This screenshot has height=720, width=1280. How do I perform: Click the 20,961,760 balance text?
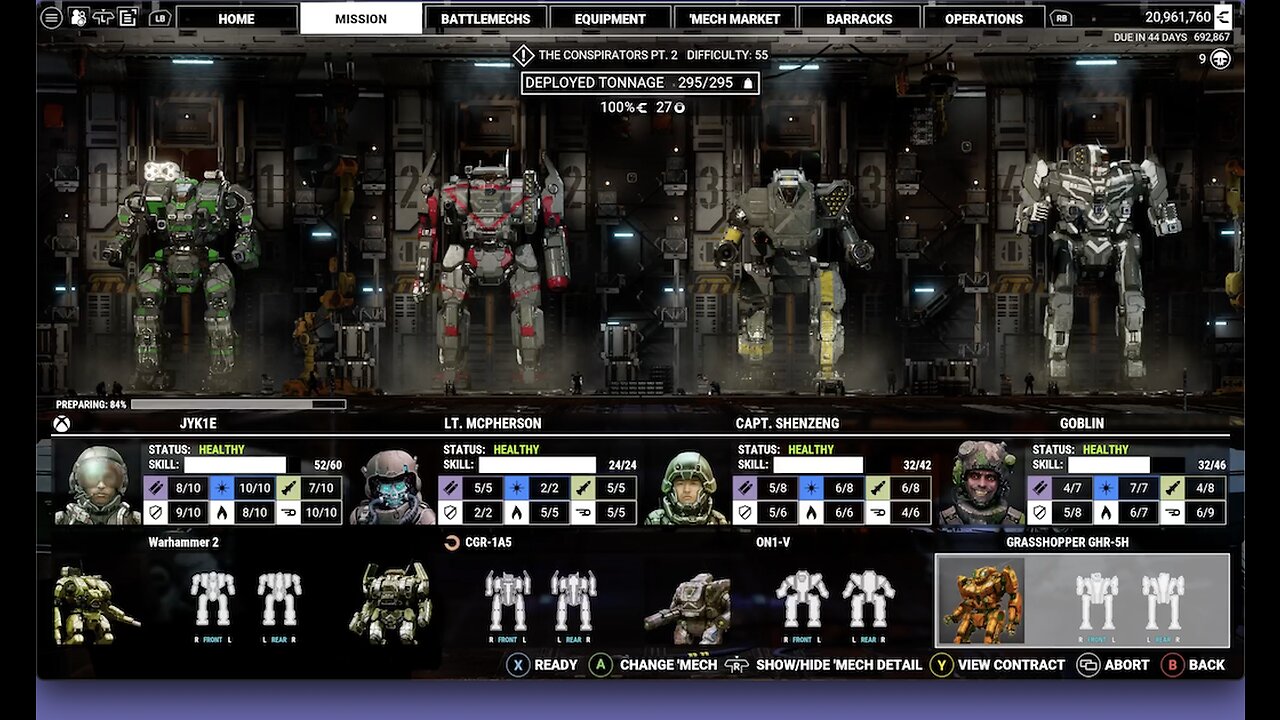click(1178, 16)
